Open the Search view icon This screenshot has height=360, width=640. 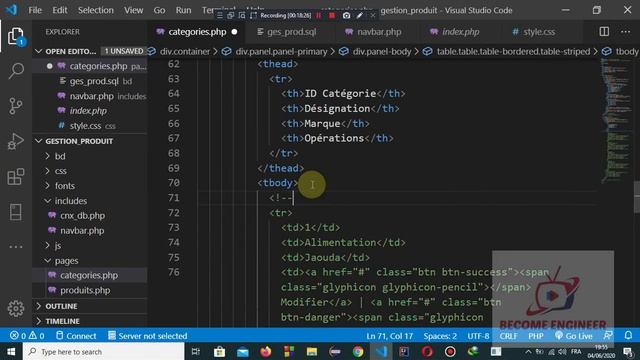tap(16, 71)
